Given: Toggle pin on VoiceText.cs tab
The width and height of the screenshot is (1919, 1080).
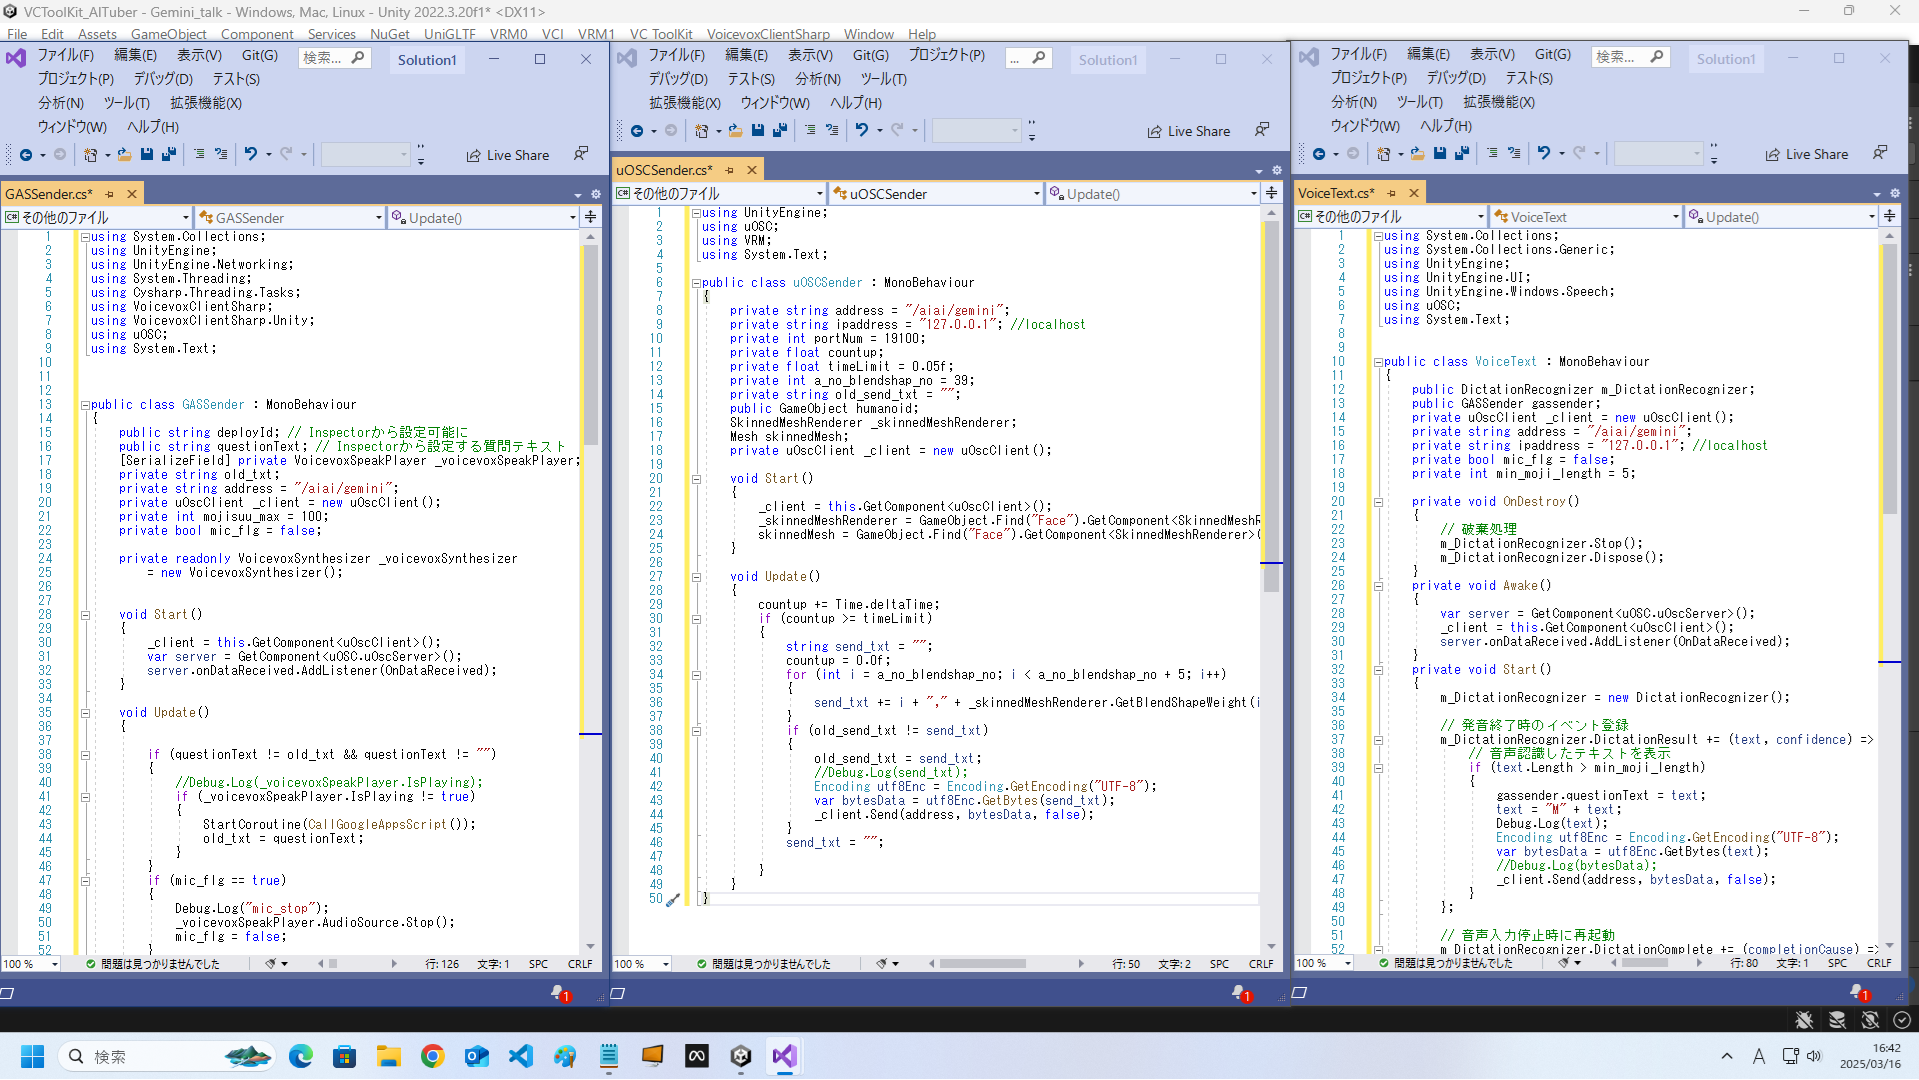Looking at the screenshot, I should (x=1391, y=193).
